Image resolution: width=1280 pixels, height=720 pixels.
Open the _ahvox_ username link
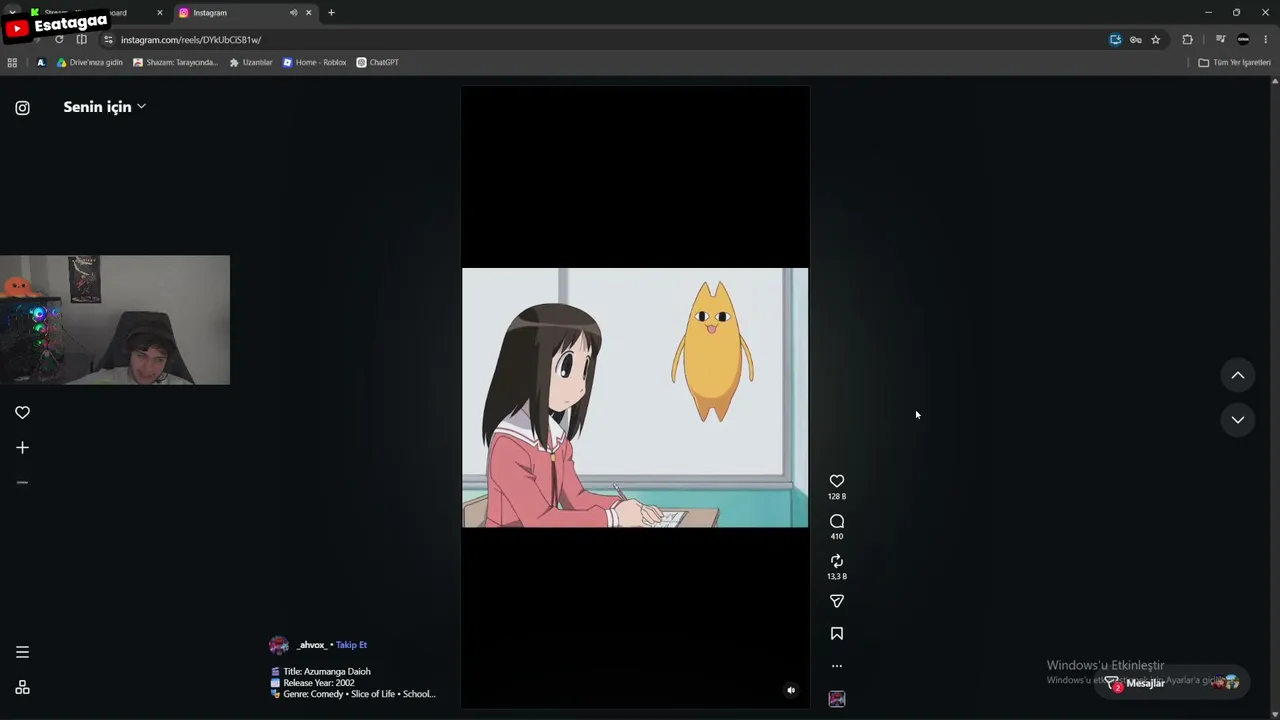(311, 645)
